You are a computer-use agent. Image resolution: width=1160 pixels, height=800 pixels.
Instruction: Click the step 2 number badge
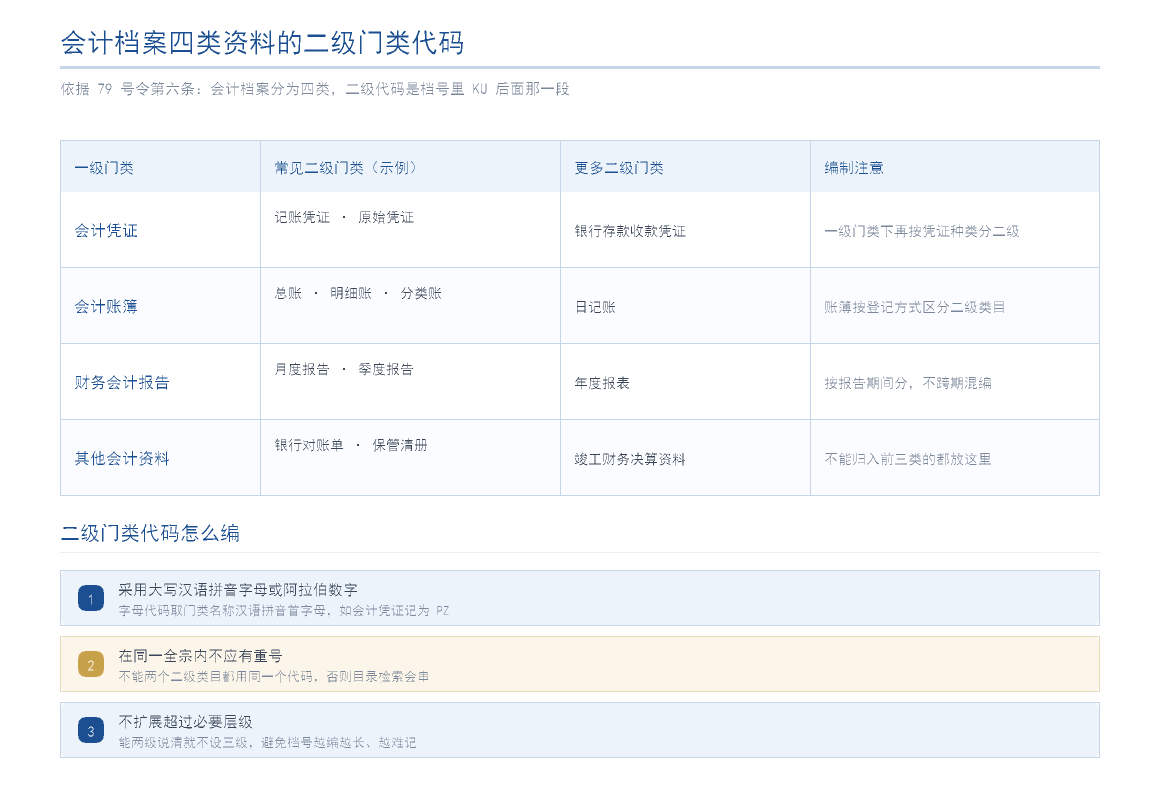pyautogui.click(x=91, y=664)
